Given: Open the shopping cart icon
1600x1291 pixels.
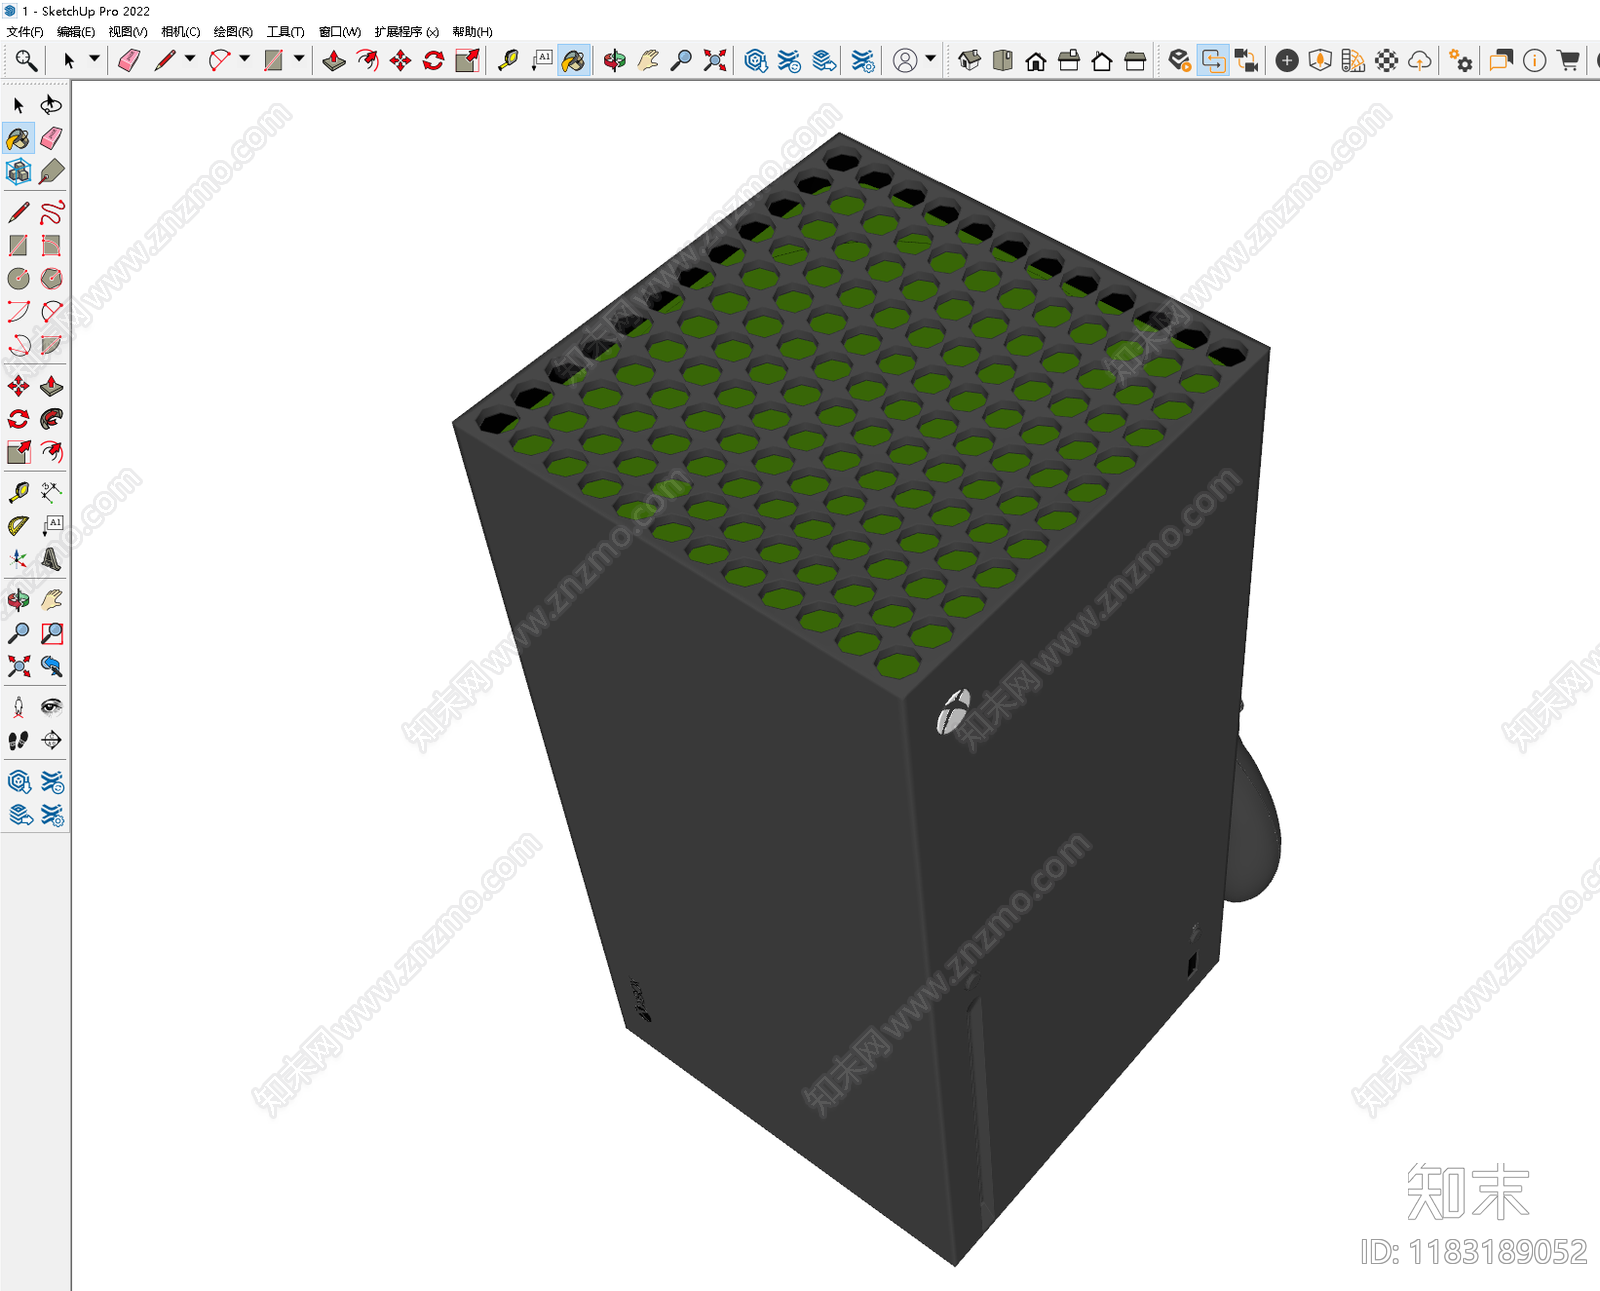Looking at the screenshot, I should (x=1569, y=61).
